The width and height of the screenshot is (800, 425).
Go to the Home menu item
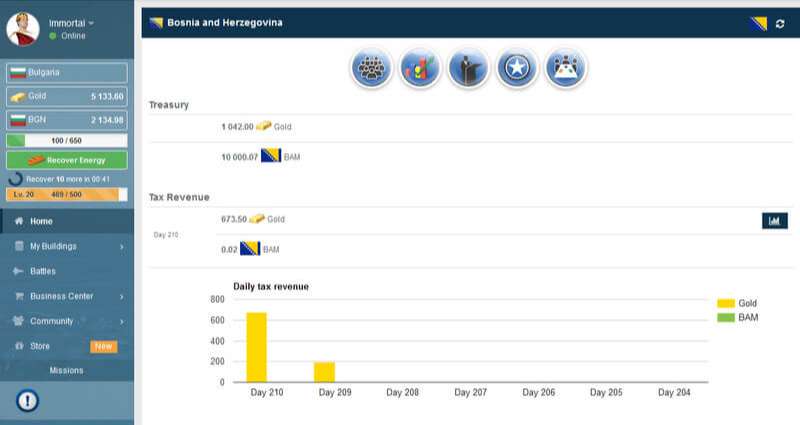(x=42, y=221)
